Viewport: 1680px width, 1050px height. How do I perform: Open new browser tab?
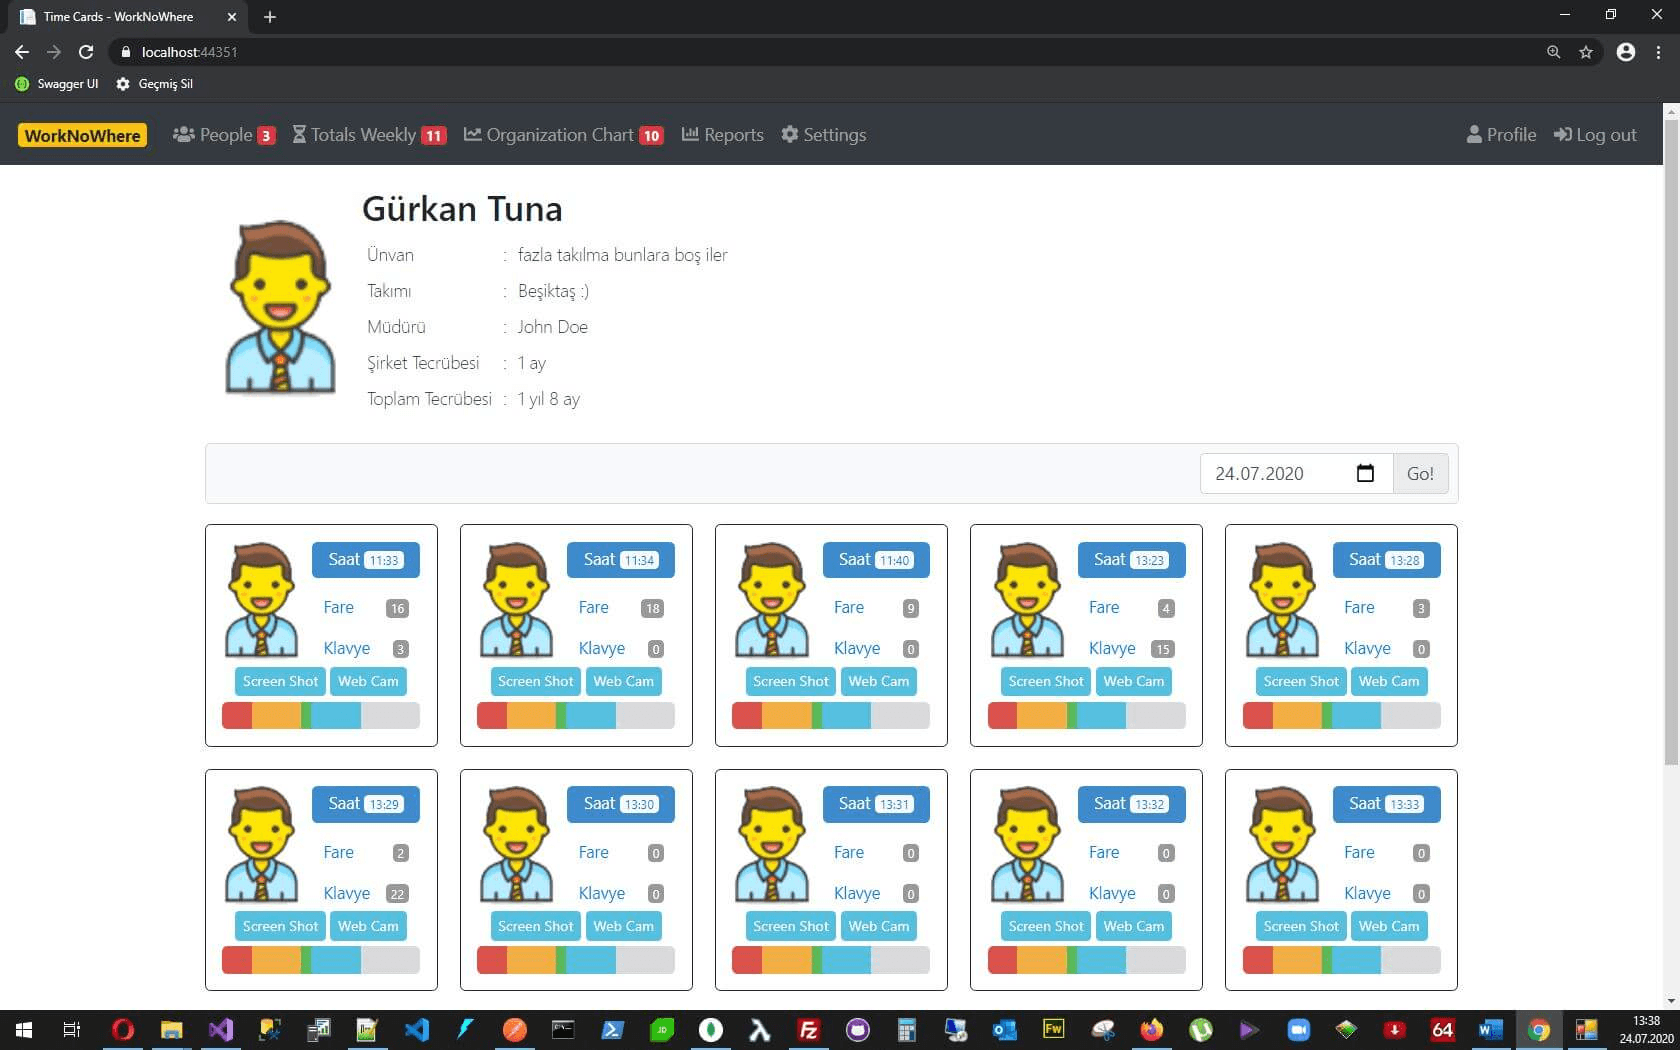270,17
